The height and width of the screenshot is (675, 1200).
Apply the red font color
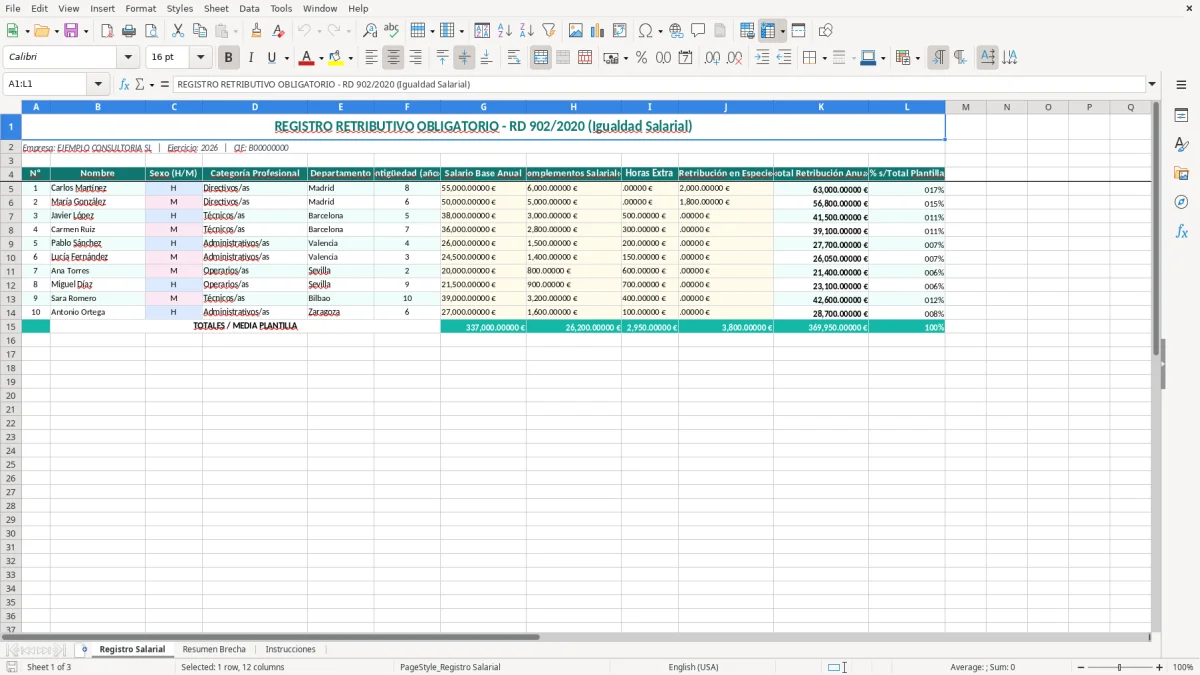307,58
